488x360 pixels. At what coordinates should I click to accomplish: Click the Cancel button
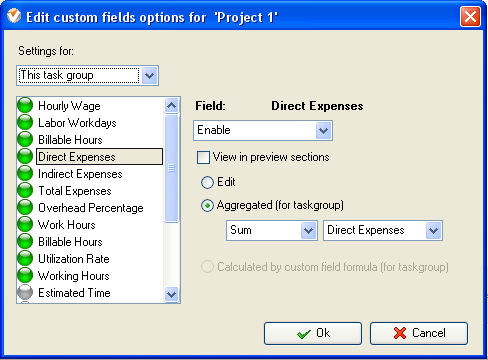coord(419,333)
